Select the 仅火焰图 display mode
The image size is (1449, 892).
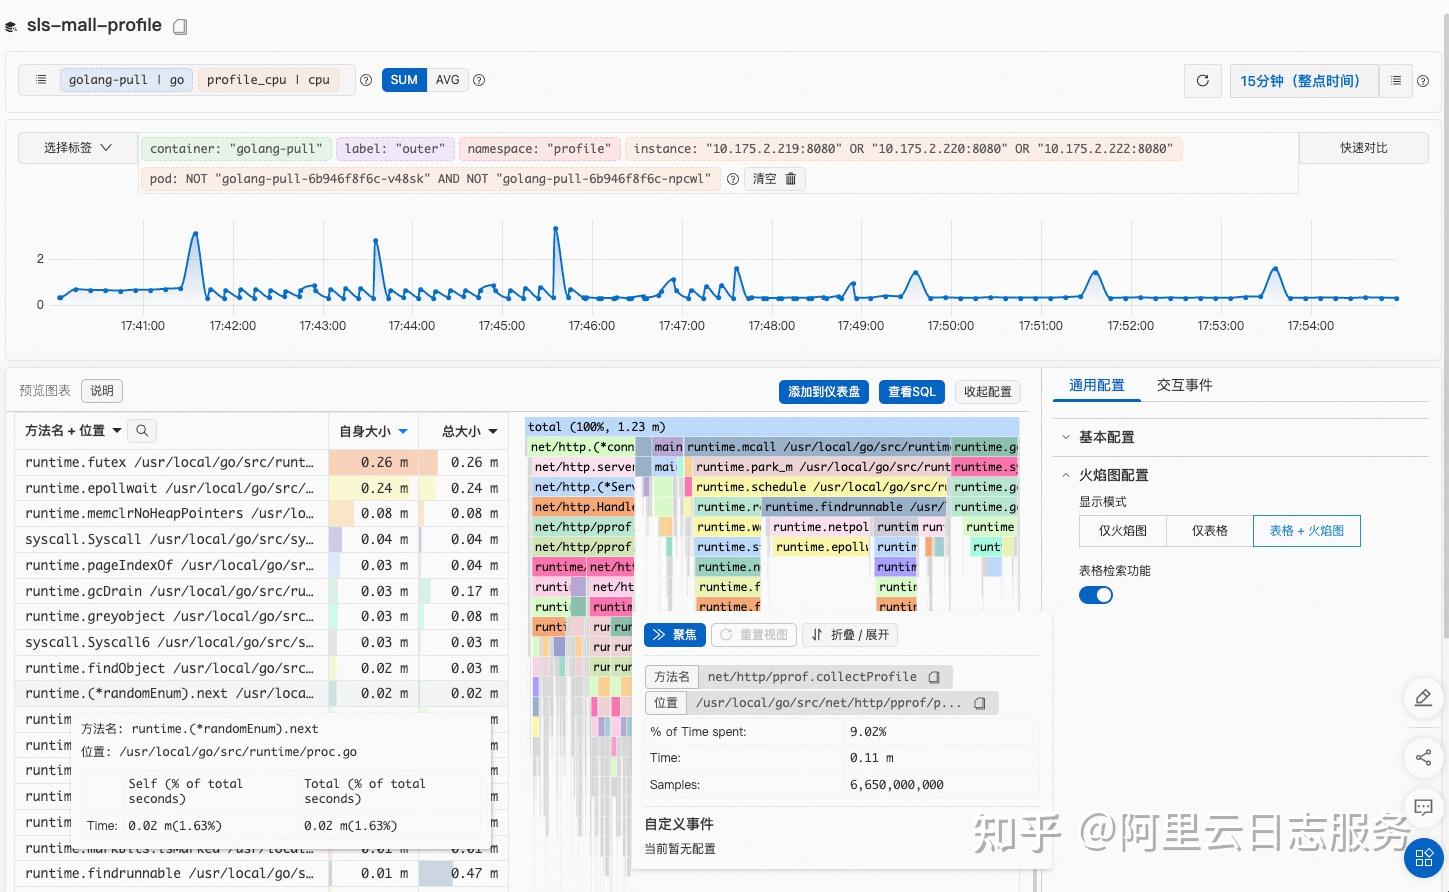tap(1122, 530)
